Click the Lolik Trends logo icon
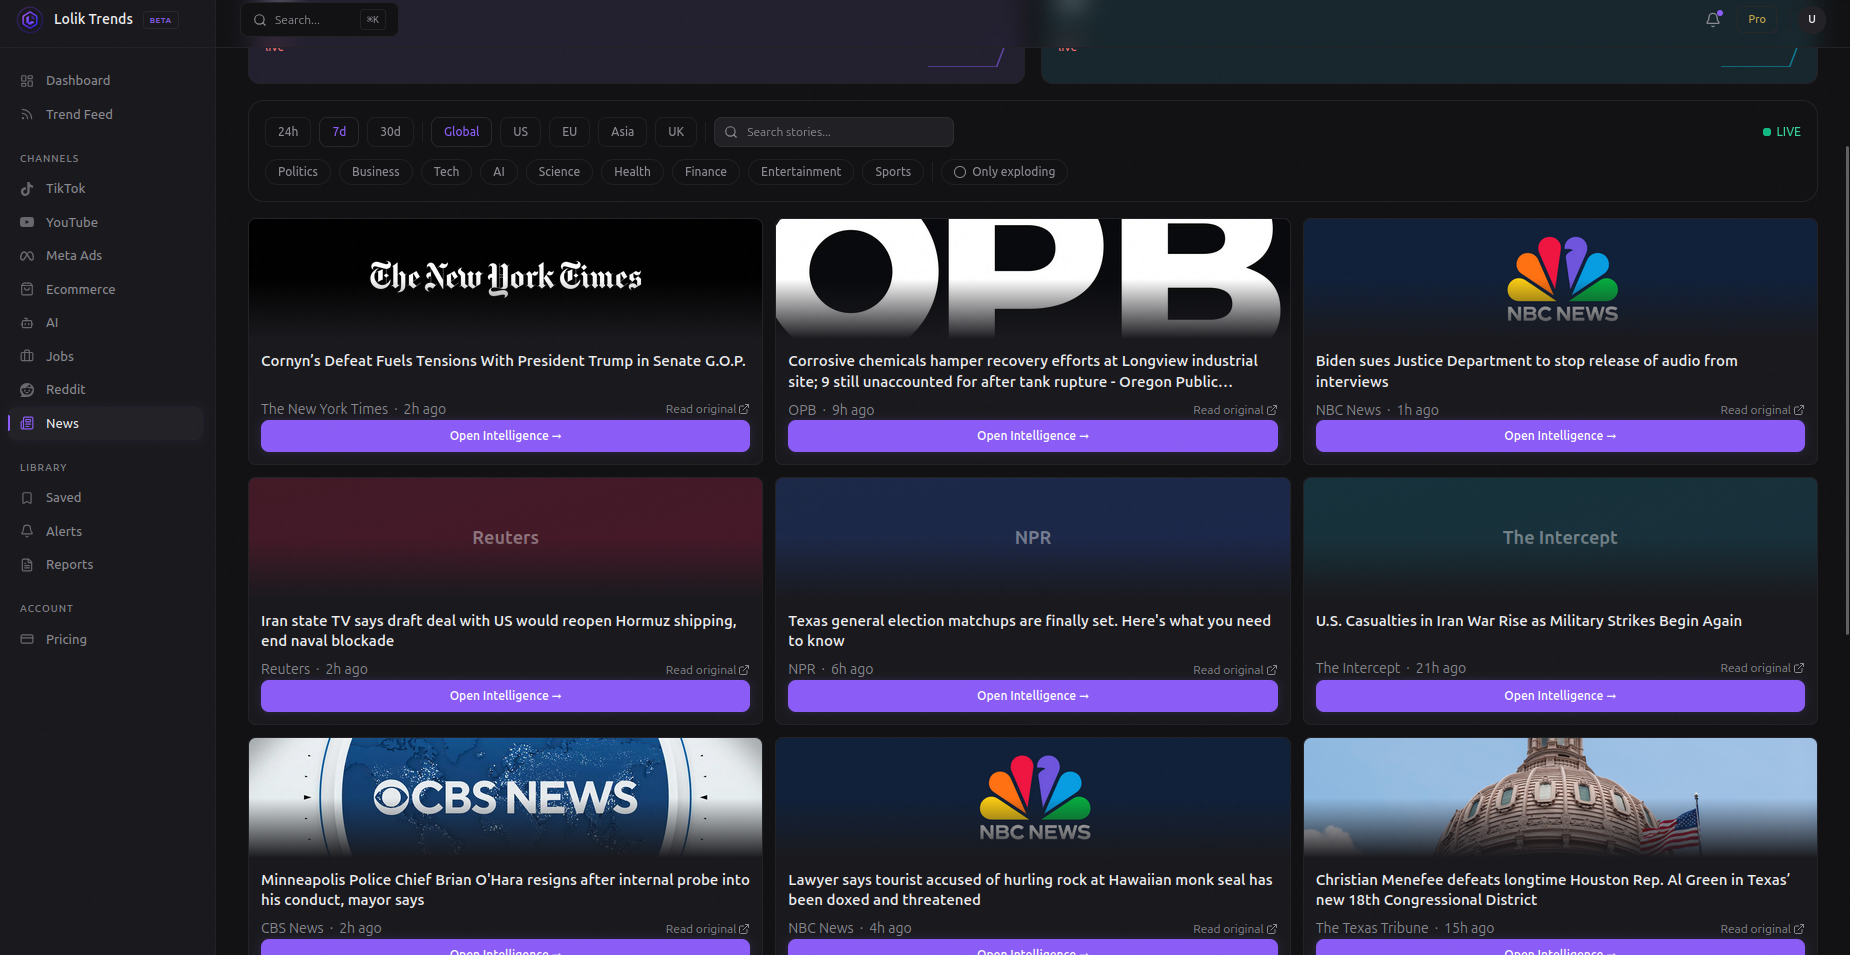Viewport: 1850px width, 955px height. (x=30, y=19)
